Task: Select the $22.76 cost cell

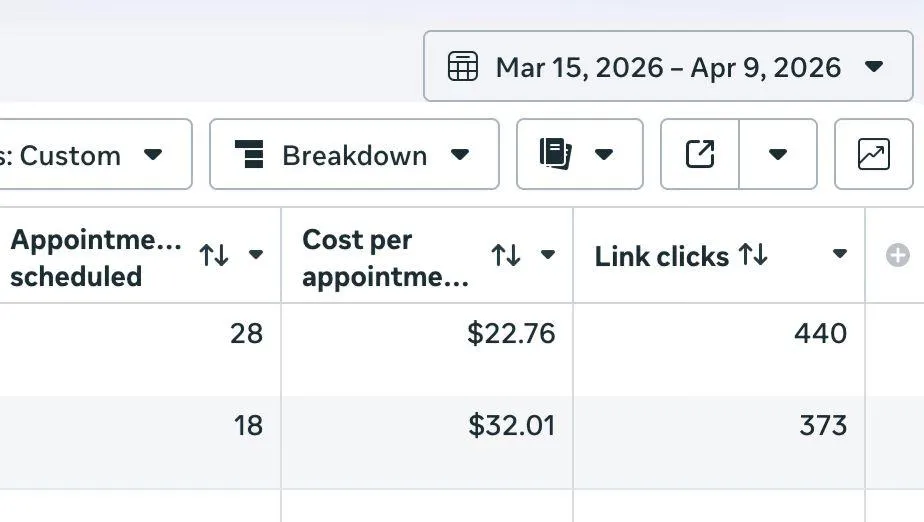Action: coord(511,333)
